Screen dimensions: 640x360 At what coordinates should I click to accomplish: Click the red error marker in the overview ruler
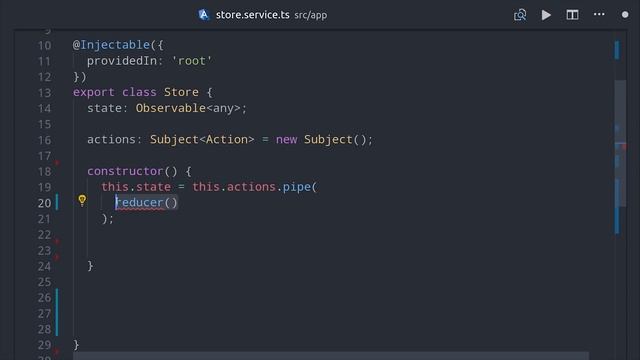click(x=624, y=146)
